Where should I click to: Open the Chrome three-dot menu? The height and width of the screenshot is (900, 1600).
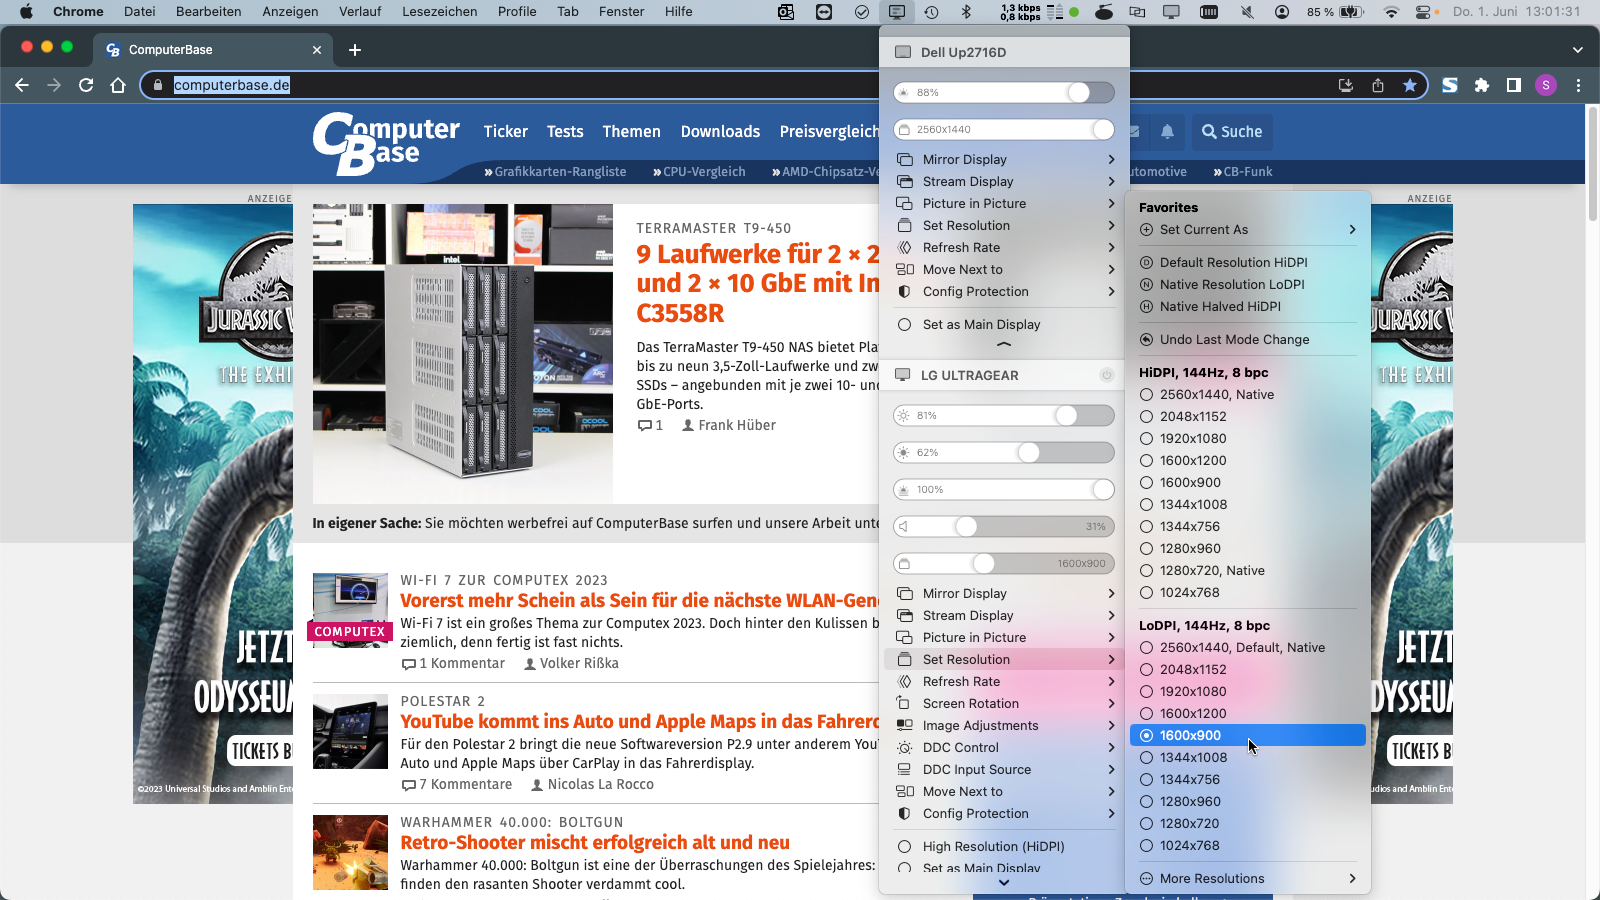tap(1578, 85)
